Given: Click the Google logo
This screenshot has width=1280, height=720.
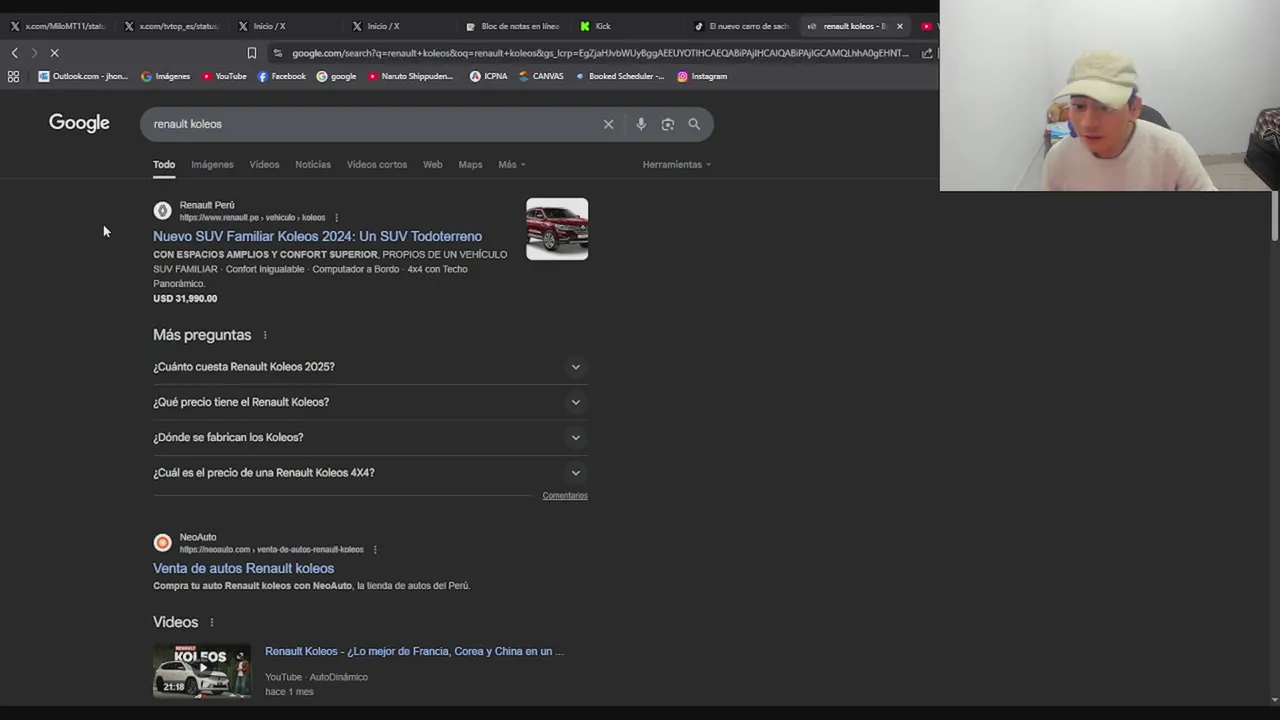Looking at the screenshot, I should coord(79,123).
